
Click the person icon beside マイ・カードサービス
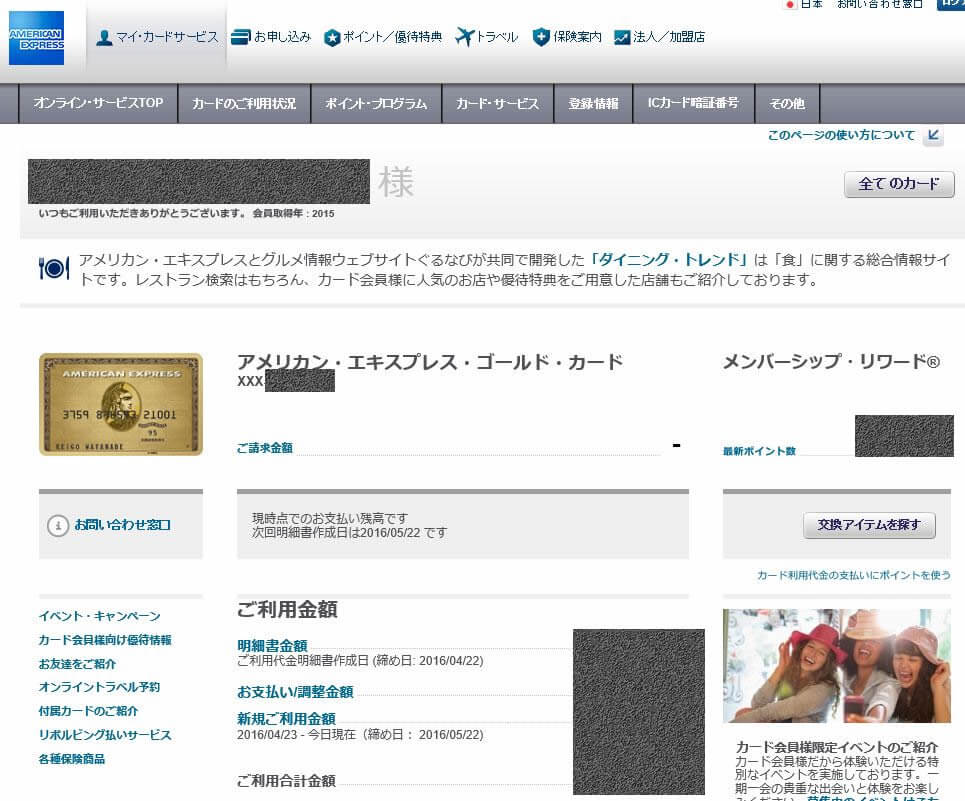pyautogui.click(x=105, y=38)
